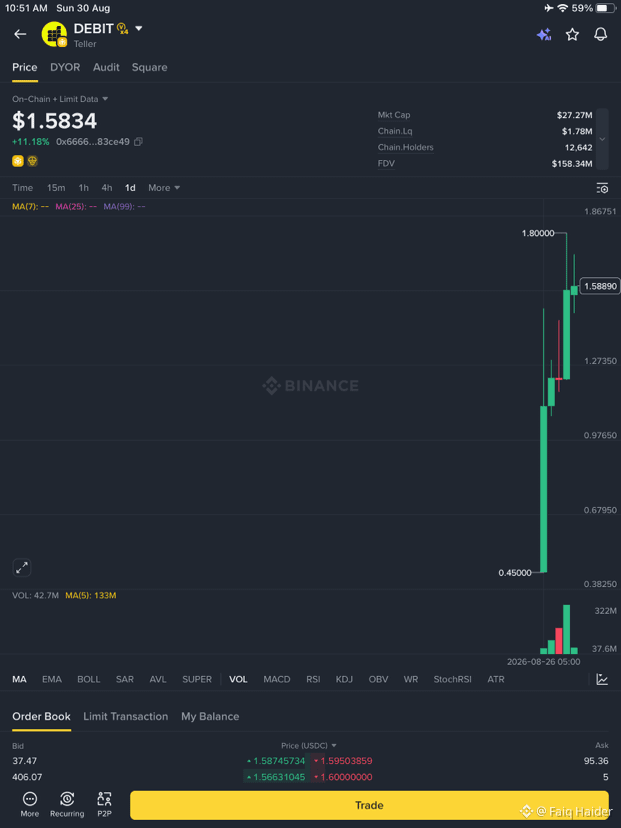Tap FDV label
The width and height of the screenshot is (621, 828).
(386, 164)
